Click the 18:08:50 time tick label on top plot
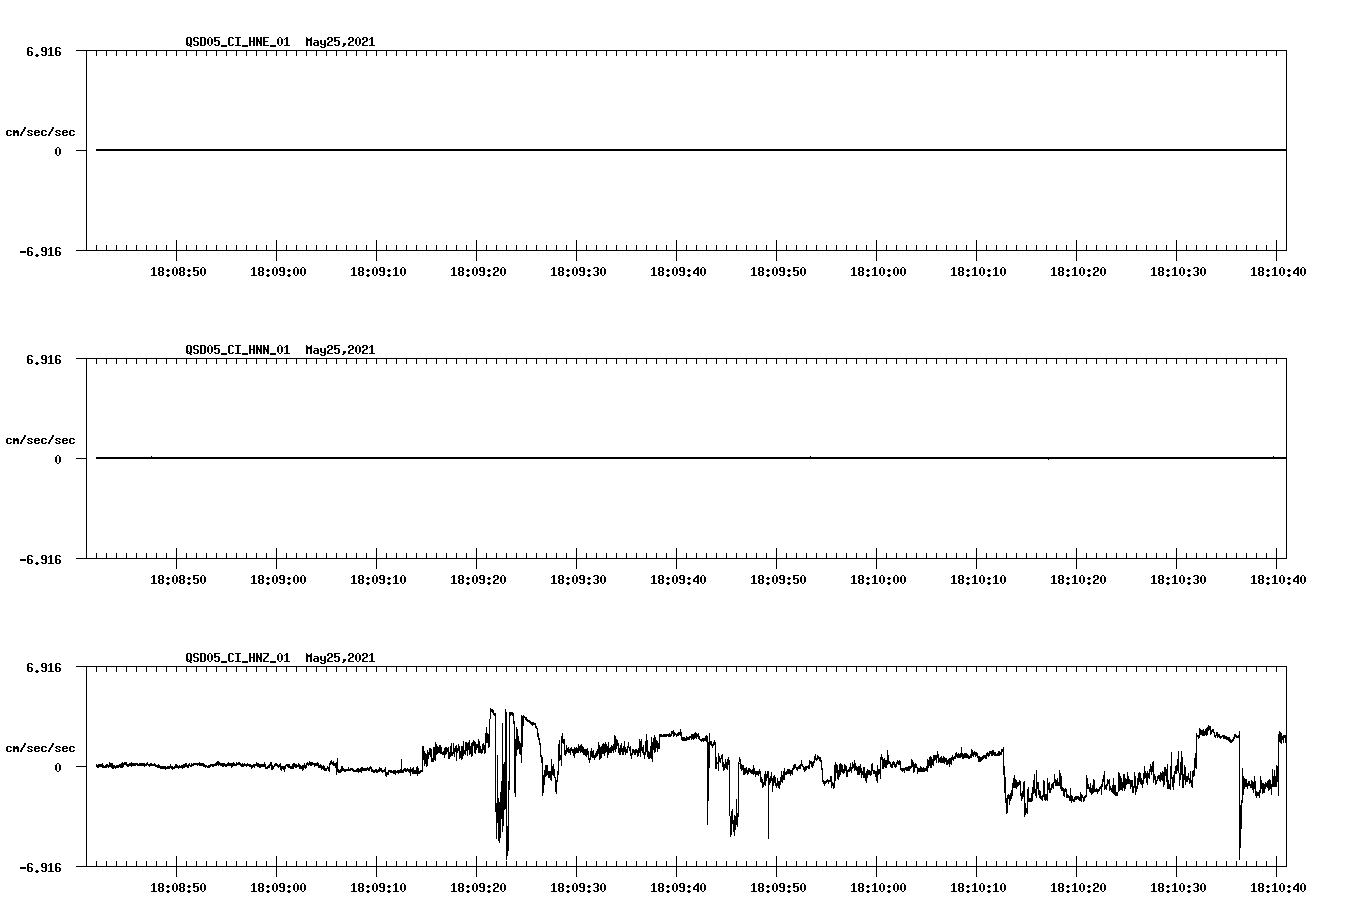Viewport: 1358px width, 924px height. 178,270
